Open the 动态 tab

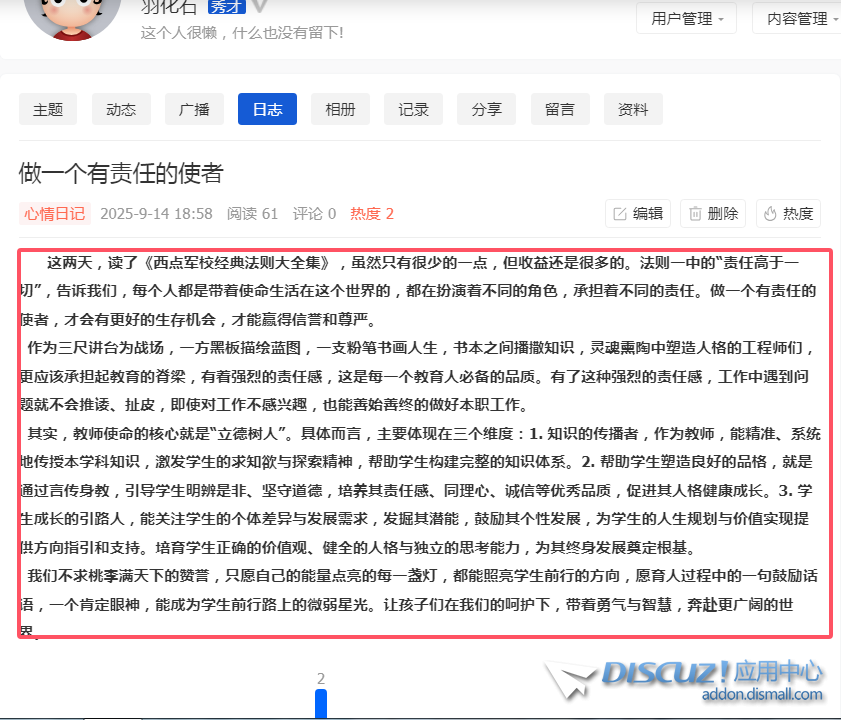click(x=121, y=109)
